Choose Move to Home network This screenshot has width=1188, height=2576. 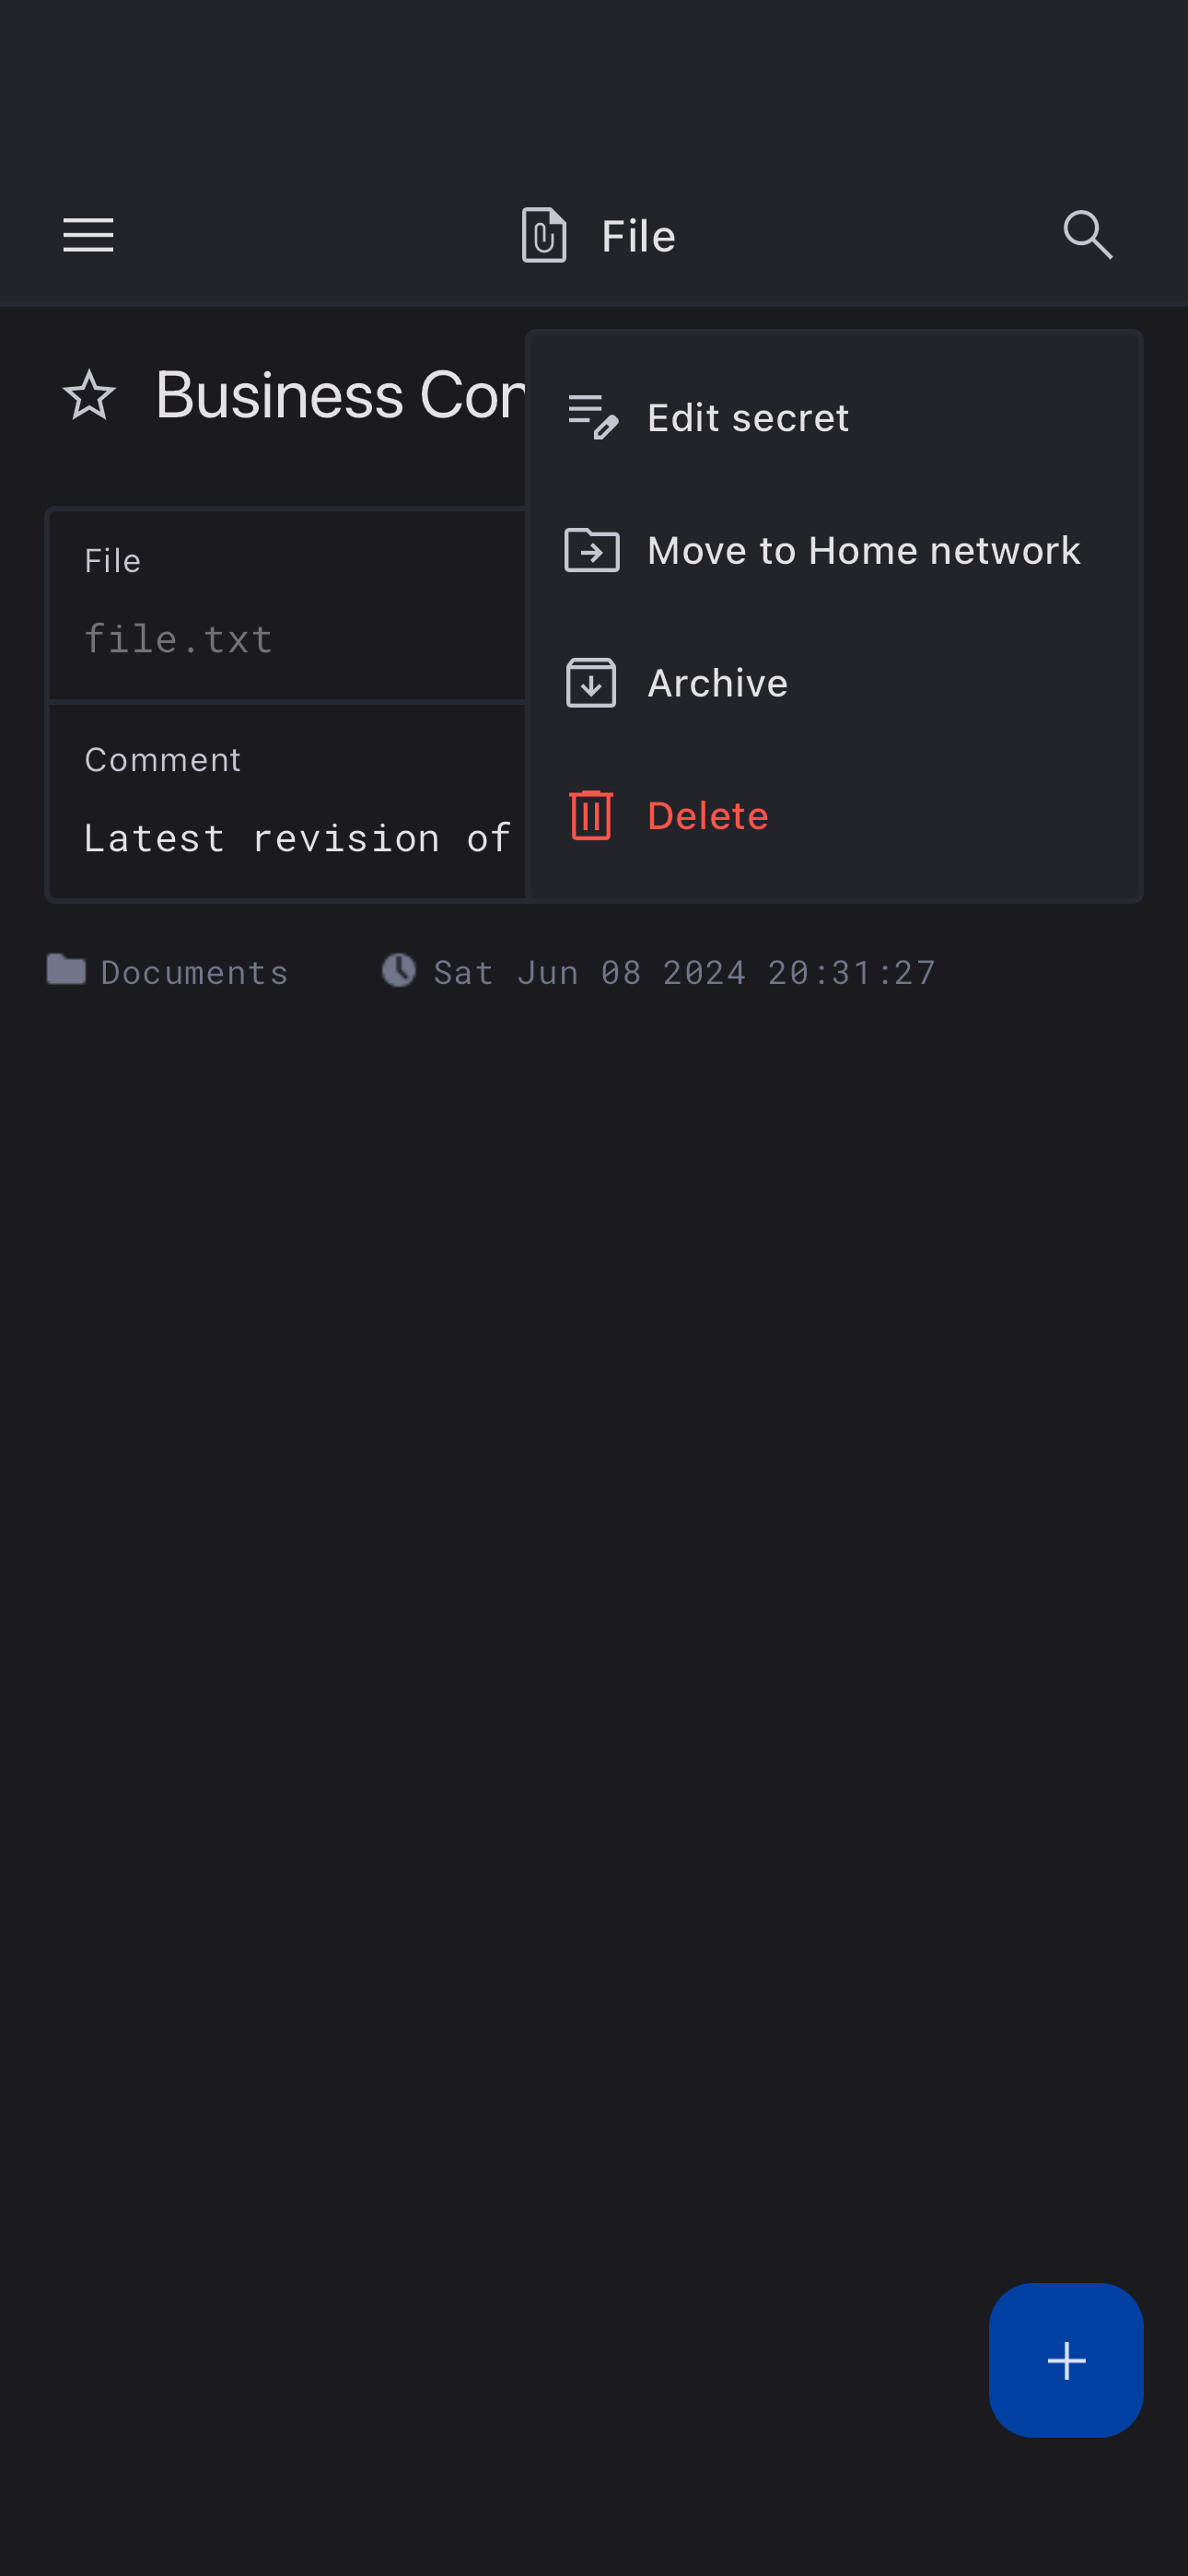pyautogui.click(x=833, y=550)
